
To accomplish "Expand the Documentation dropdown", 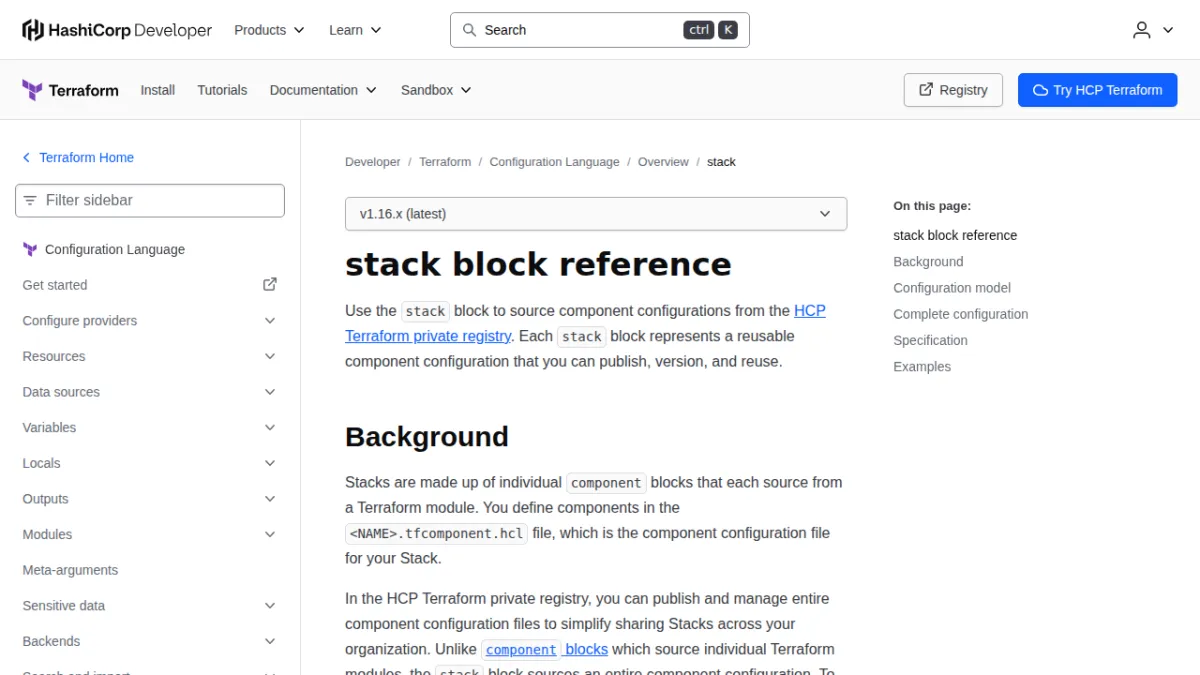I will 323,90.
